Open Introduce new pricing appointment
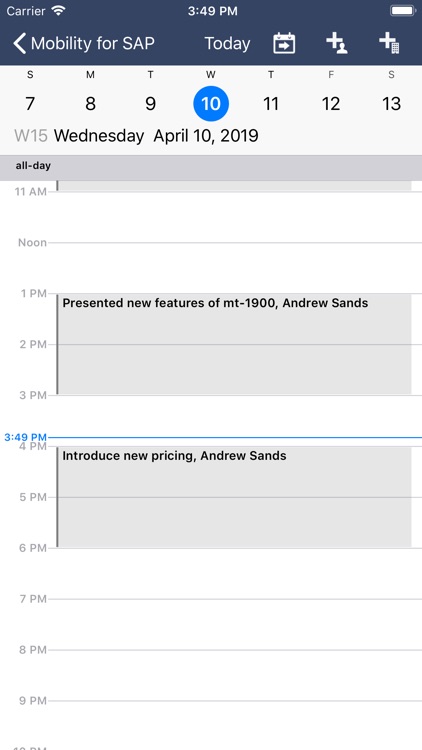This screenshot has height=750, width=422. tap(234, 497)
